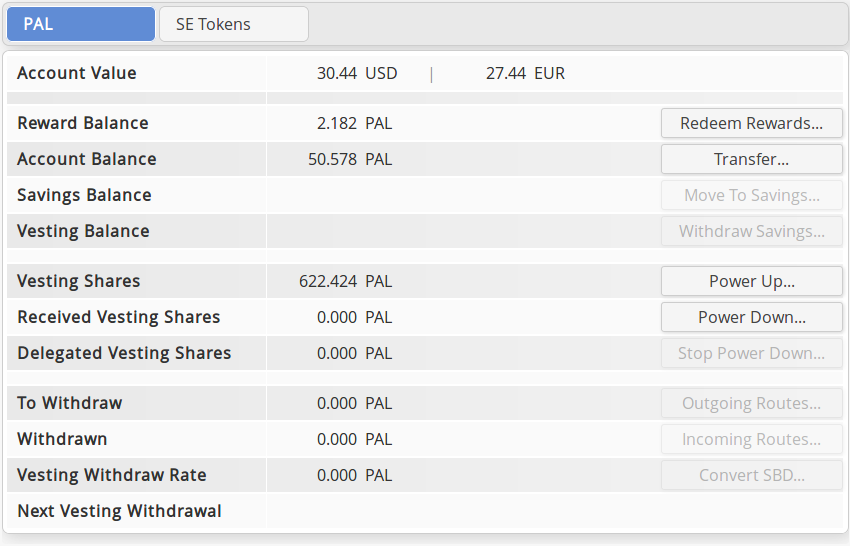Select the 30.44 USD value
The width and height of the screenshot is (850, 546).
(x=357, y=73)
